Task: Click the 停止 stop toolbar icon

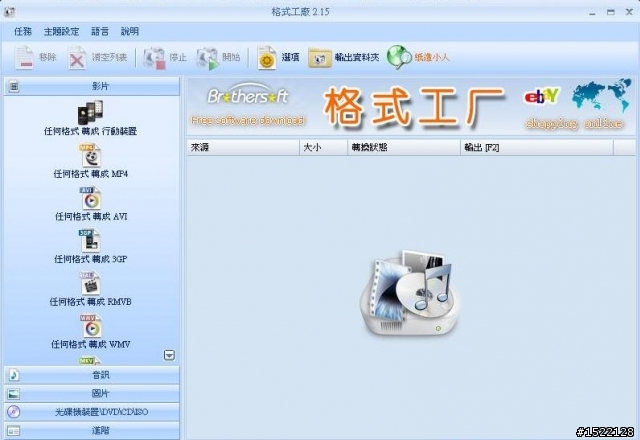Action: pyautogui.click(x=154, y=58)
